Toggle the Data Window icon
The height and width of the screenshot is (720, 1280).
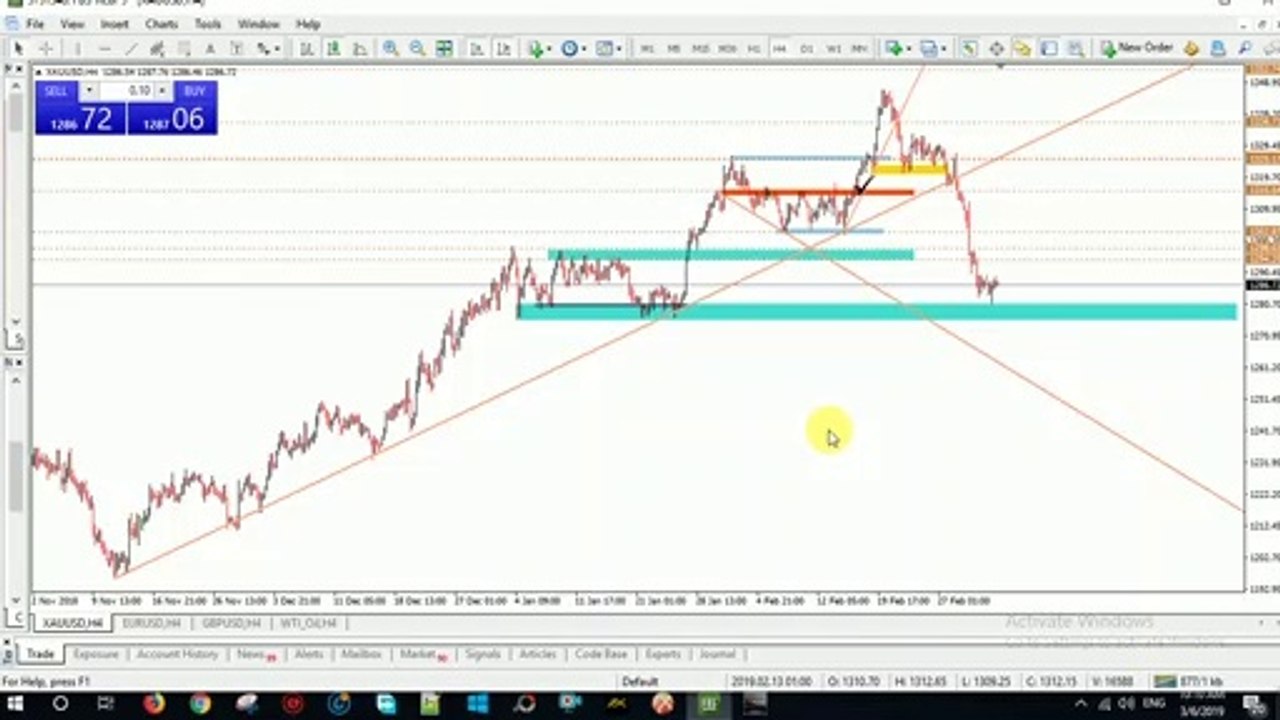[x=996, y=48]
